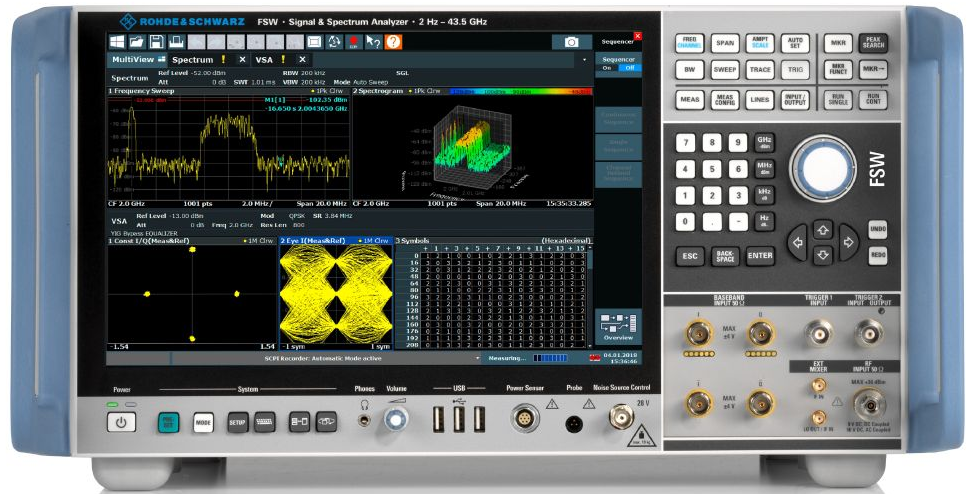This screenshot has width=973, height=494.
Task: Click the INPUT/OUTPUT key
Action: tap(796, 99)
